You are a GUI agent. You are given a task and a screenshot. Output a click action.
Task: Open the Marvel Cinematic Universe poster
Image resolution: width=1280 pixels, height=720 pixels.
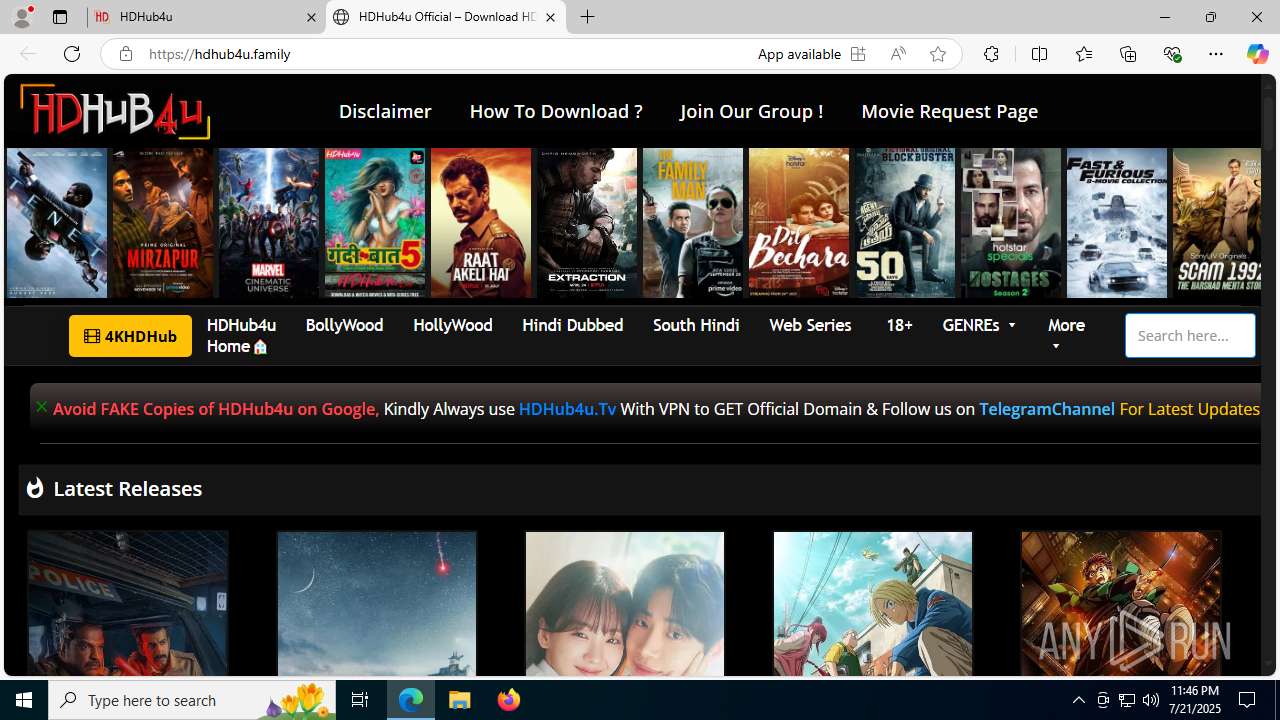[269, 223]
